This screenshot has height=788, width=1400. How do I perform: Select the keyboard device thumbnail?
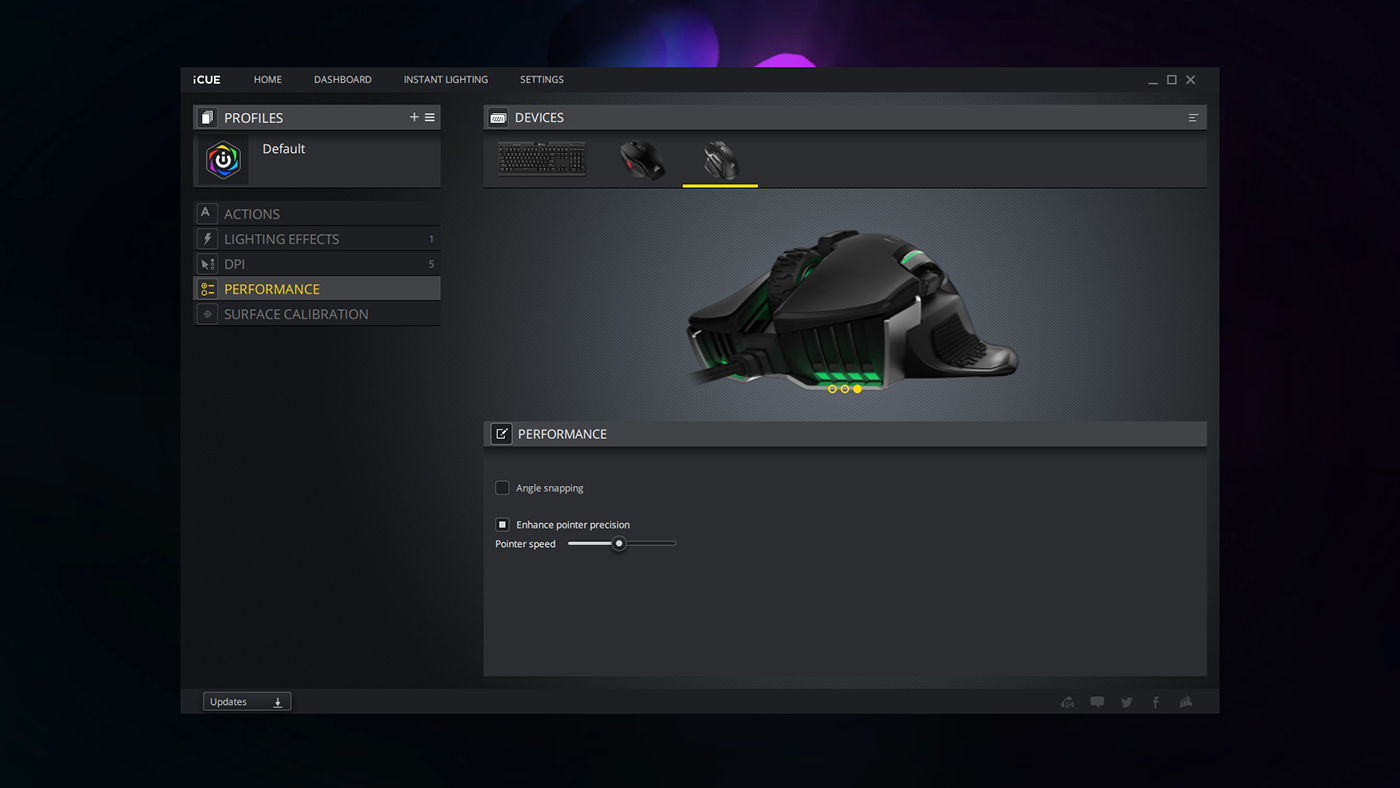542,159
